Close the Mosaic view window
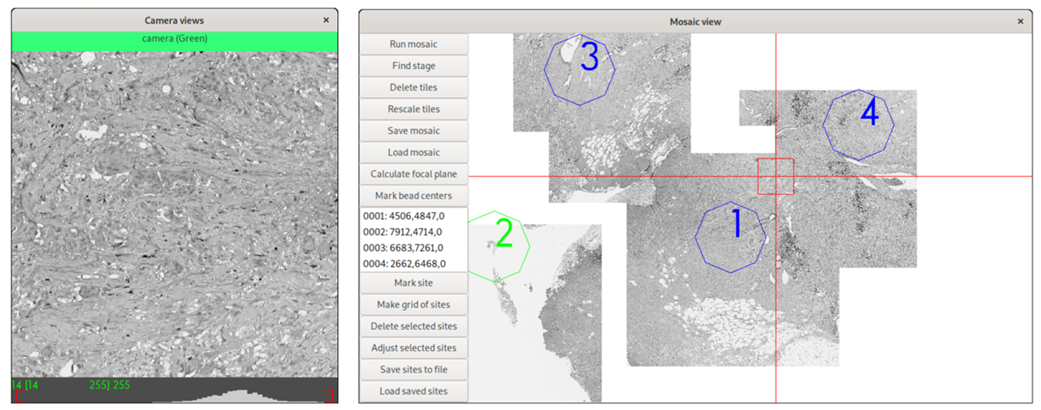The height and width of the screenshot is (410, 1041). (1020, 22)
